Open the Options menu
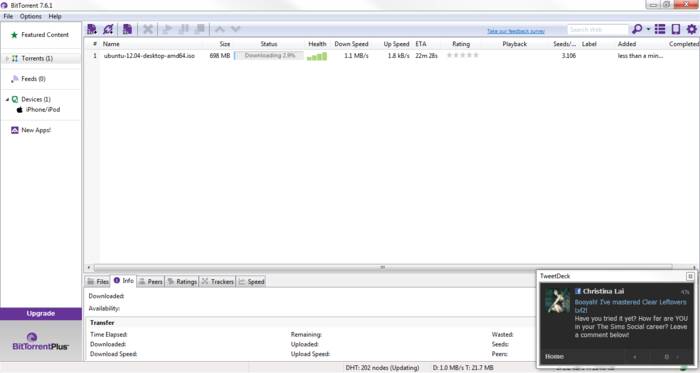The width and height of the screenshot is (700, 373). click(x=30, y=17)
